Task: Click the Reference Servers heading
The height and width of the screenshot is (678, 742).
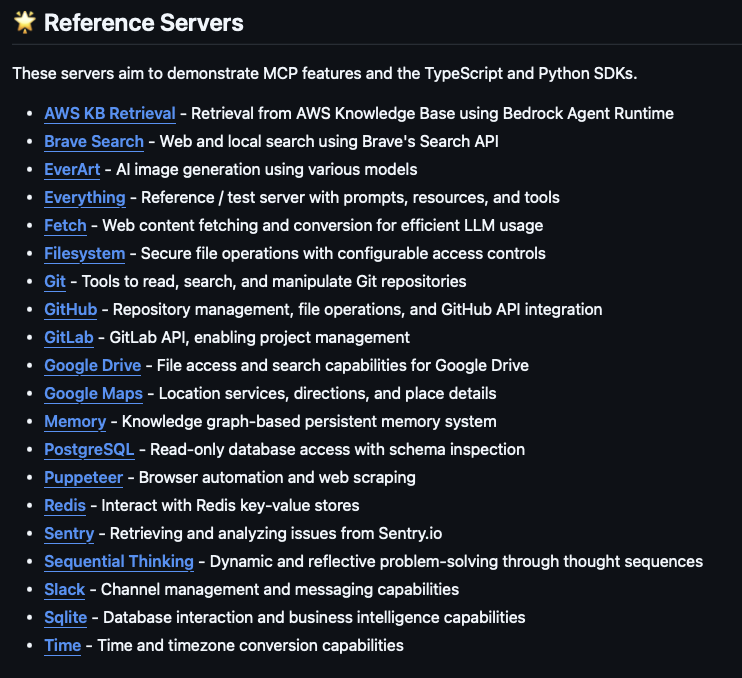Action: [143, 23]
